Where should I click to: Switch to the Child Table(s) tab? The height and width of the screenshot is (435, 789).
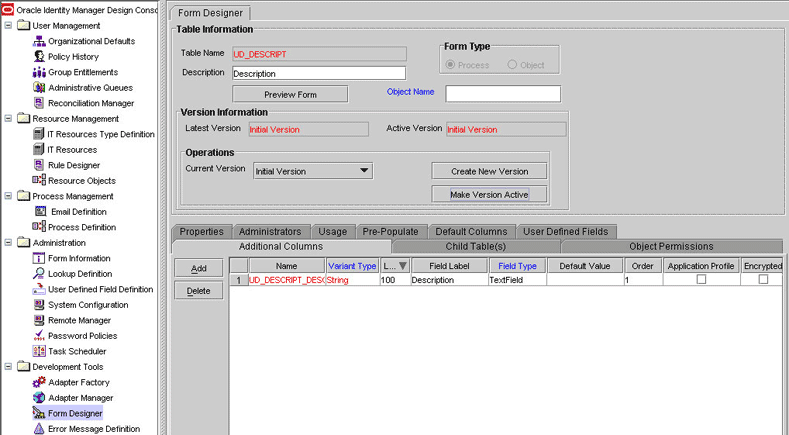[x=476, y=246]
